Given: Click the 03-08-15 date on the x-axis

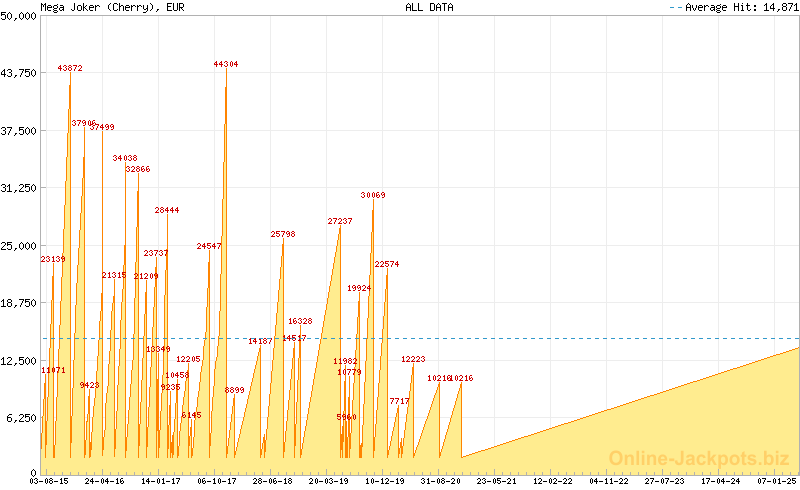Looking at the screenshot, I should pos(48,481).
